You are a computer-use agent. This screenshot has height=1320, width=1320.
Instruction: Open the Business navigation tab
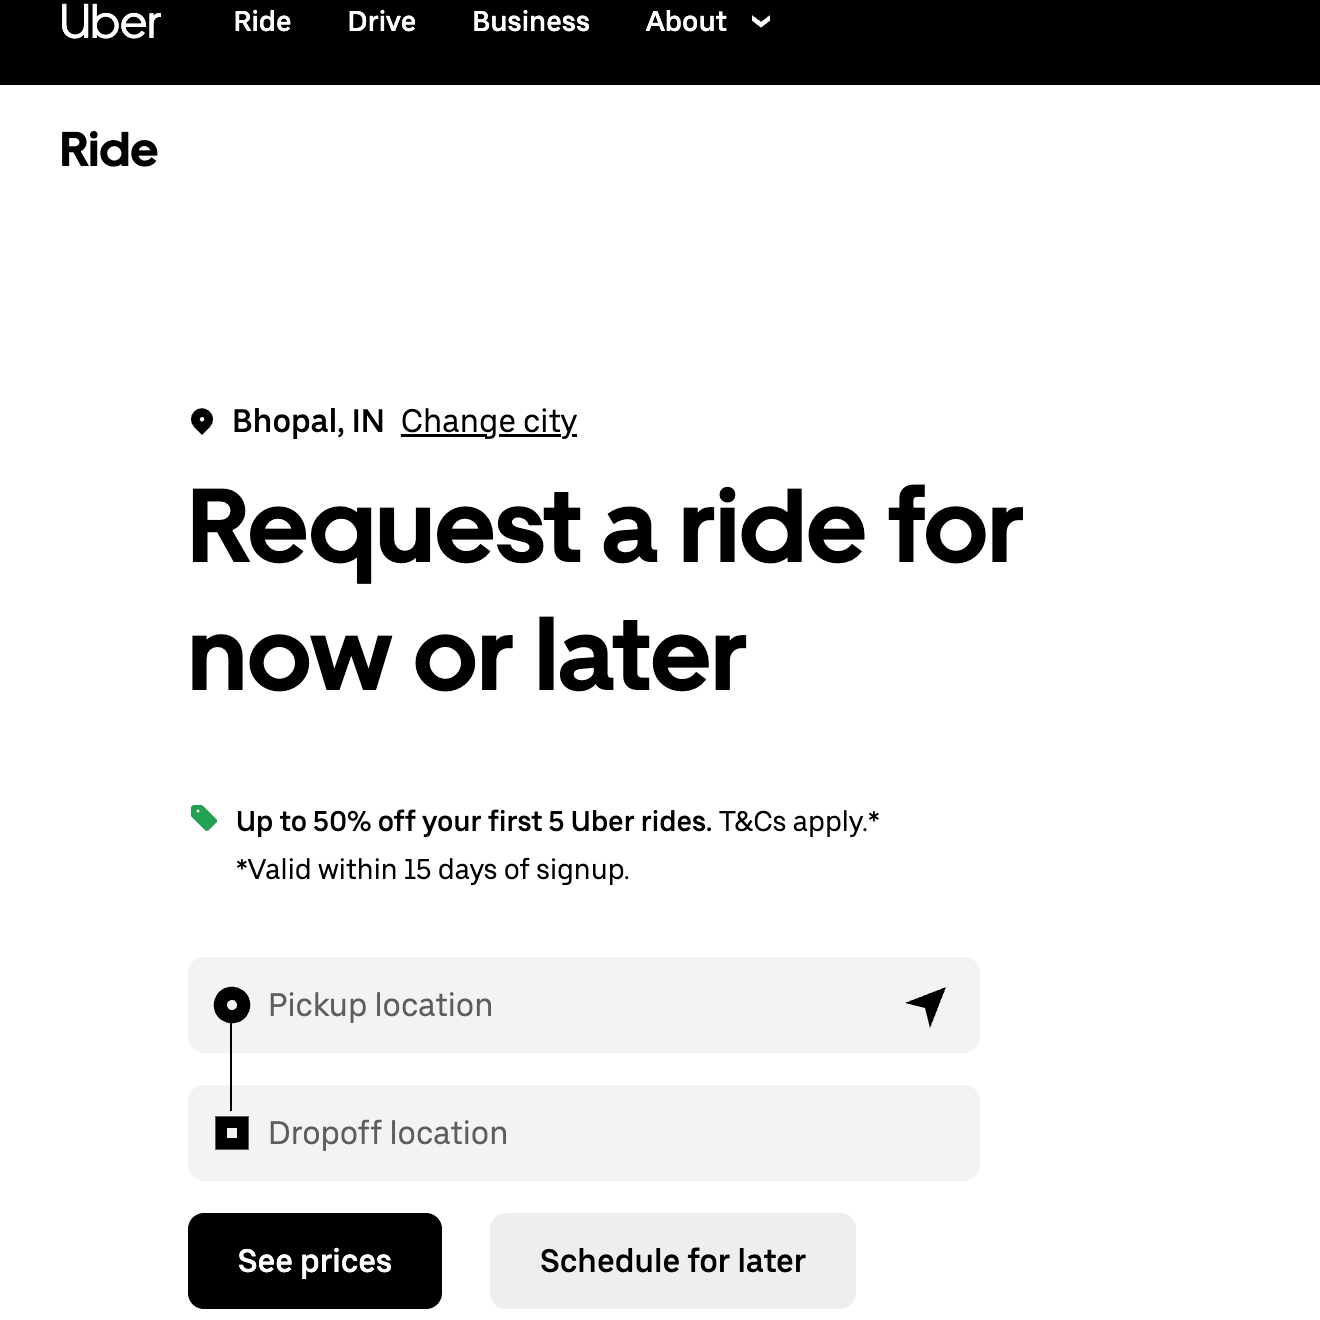[x=530, y=21]
